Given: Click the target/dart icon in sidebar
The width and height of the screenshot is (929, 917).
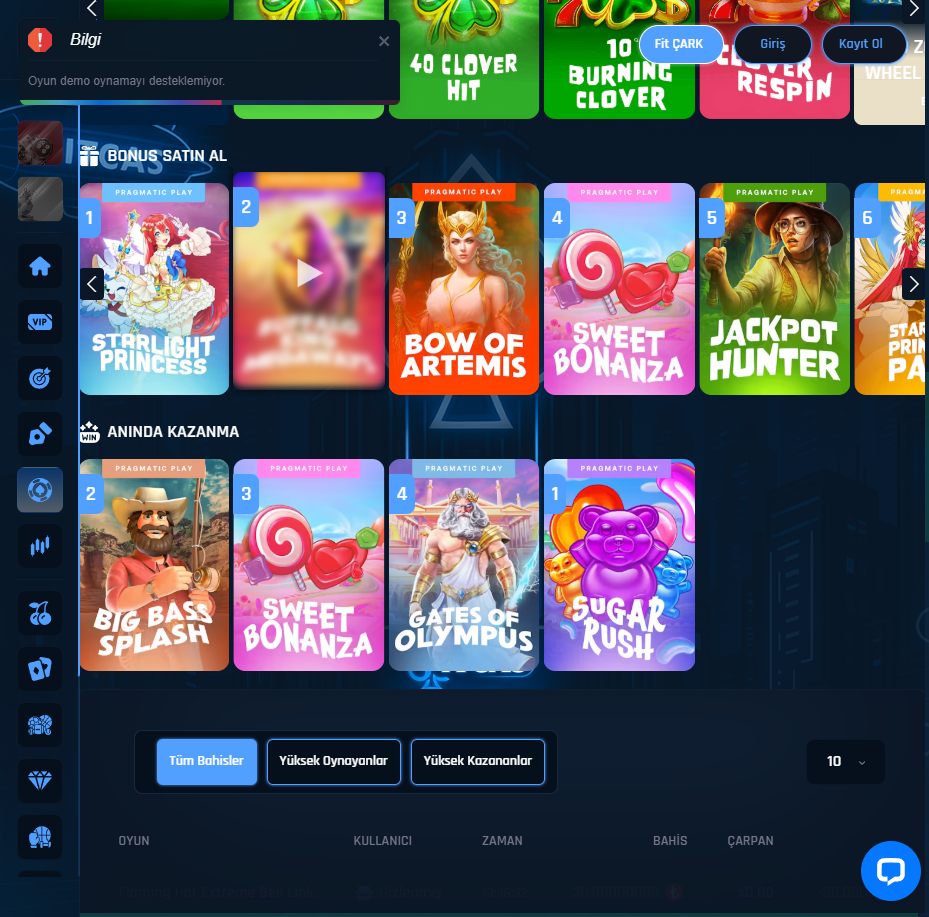Looking at the screenshot, I should click(40, 379).
